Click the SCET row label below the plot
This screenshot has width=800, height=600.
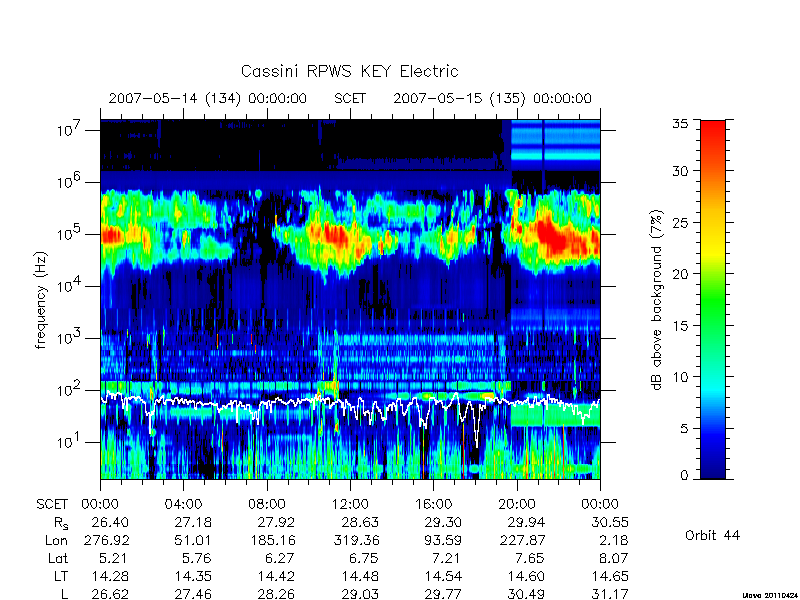click(x=52, y=504)
